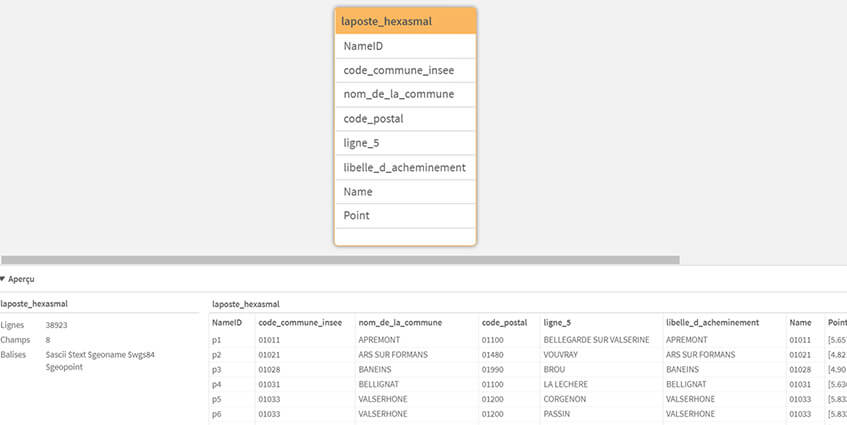Select the laposte_hexasmal table header
Image resolution: width=847 pixels, height=425 pixels.
(405, 22)
